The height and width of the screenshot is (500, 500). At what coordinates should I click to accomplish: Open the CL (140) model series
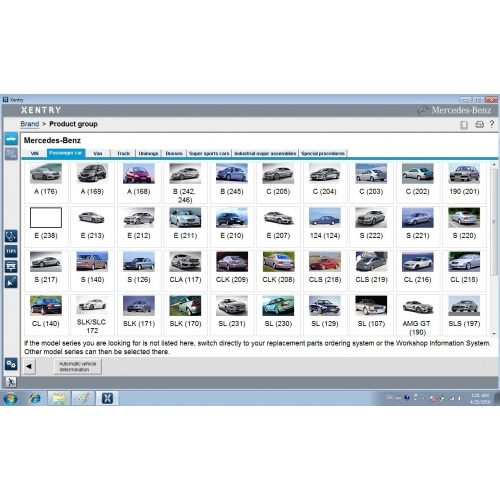pos(46,315)
